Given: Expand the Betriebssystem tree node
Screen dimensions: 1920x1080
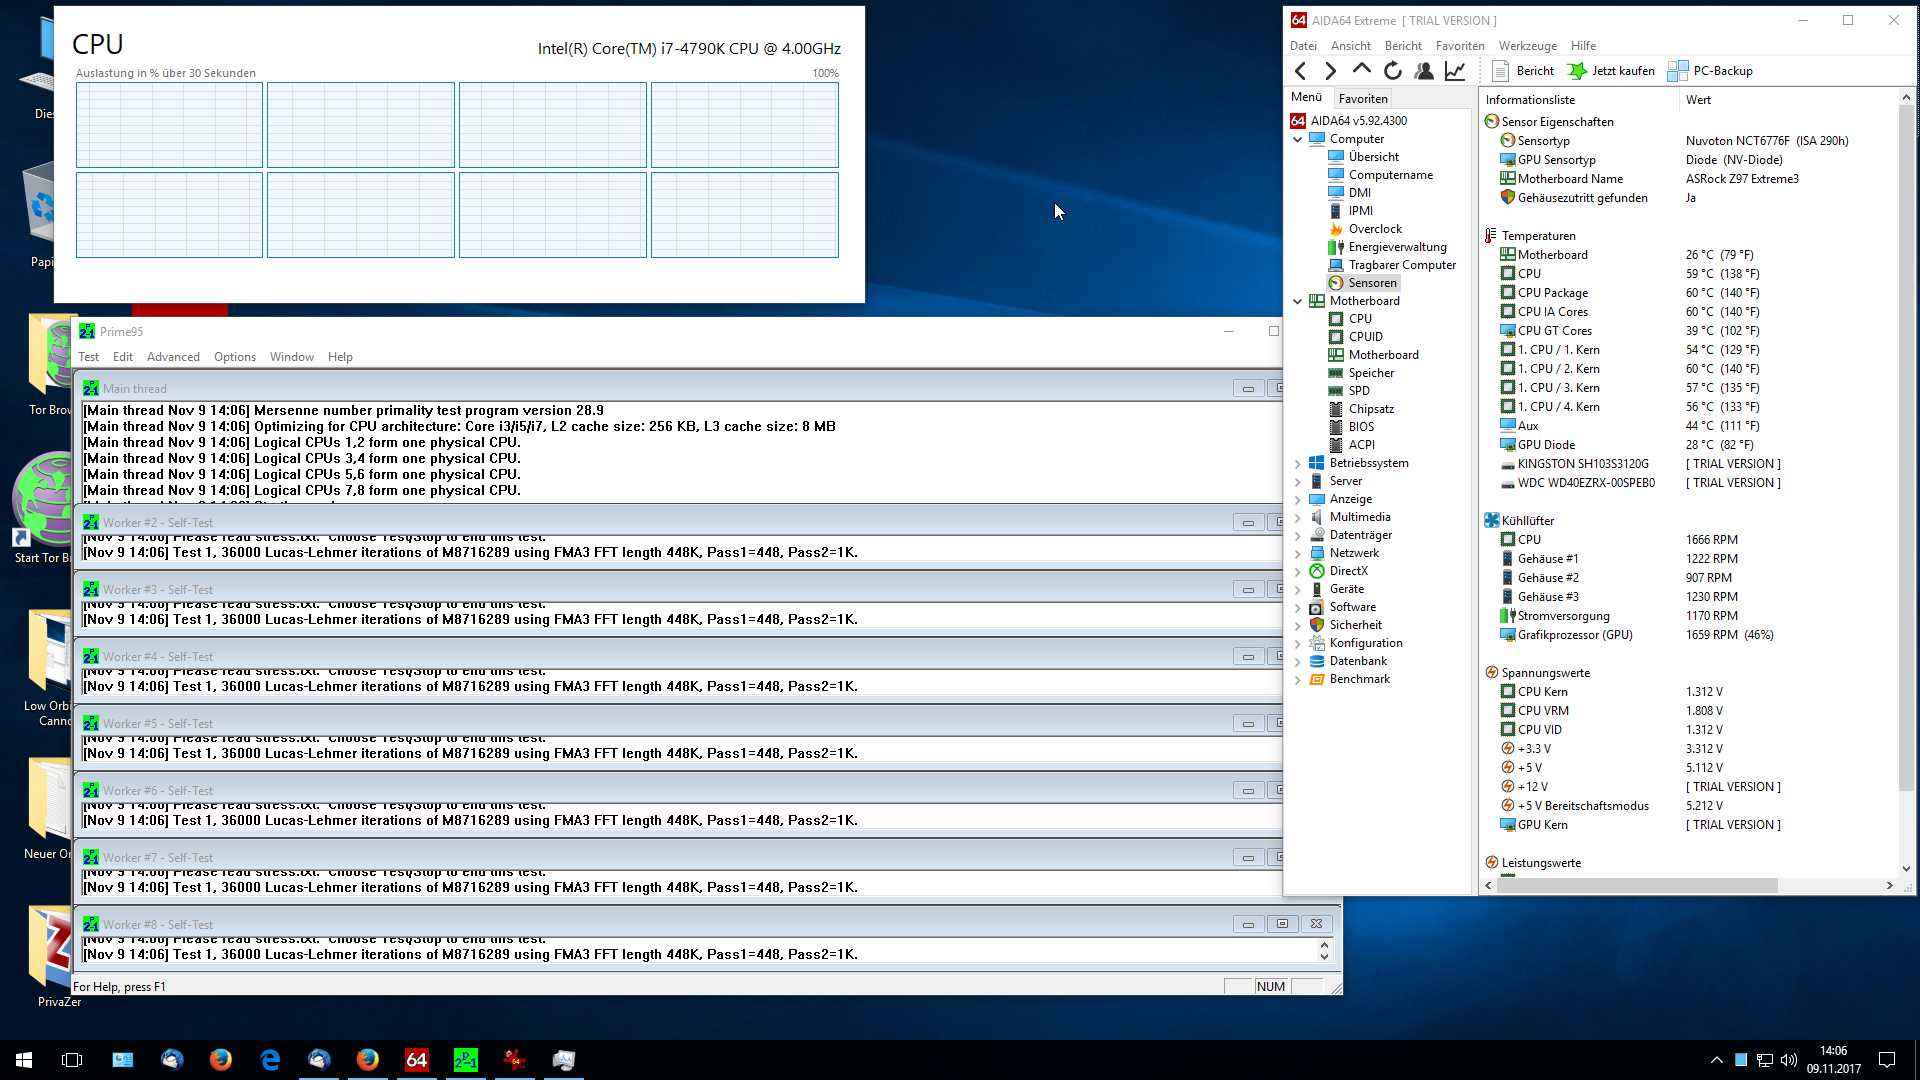Looking at the screenshot, I should [1298, 464].
